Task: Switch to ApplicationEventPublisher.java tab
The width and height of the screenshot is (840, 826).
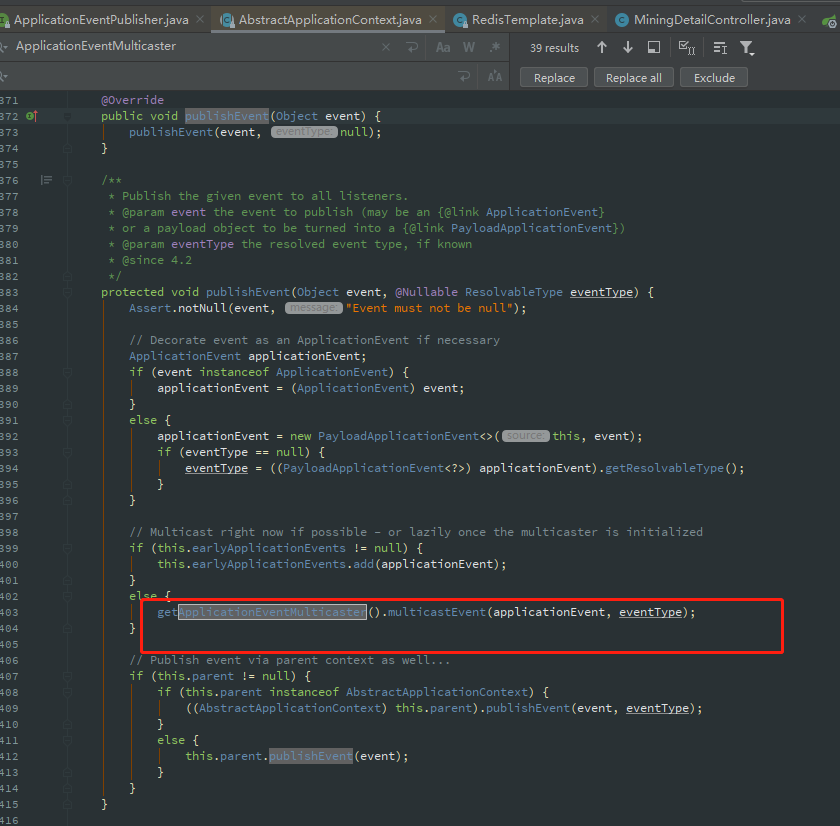Action: (101, 20)
